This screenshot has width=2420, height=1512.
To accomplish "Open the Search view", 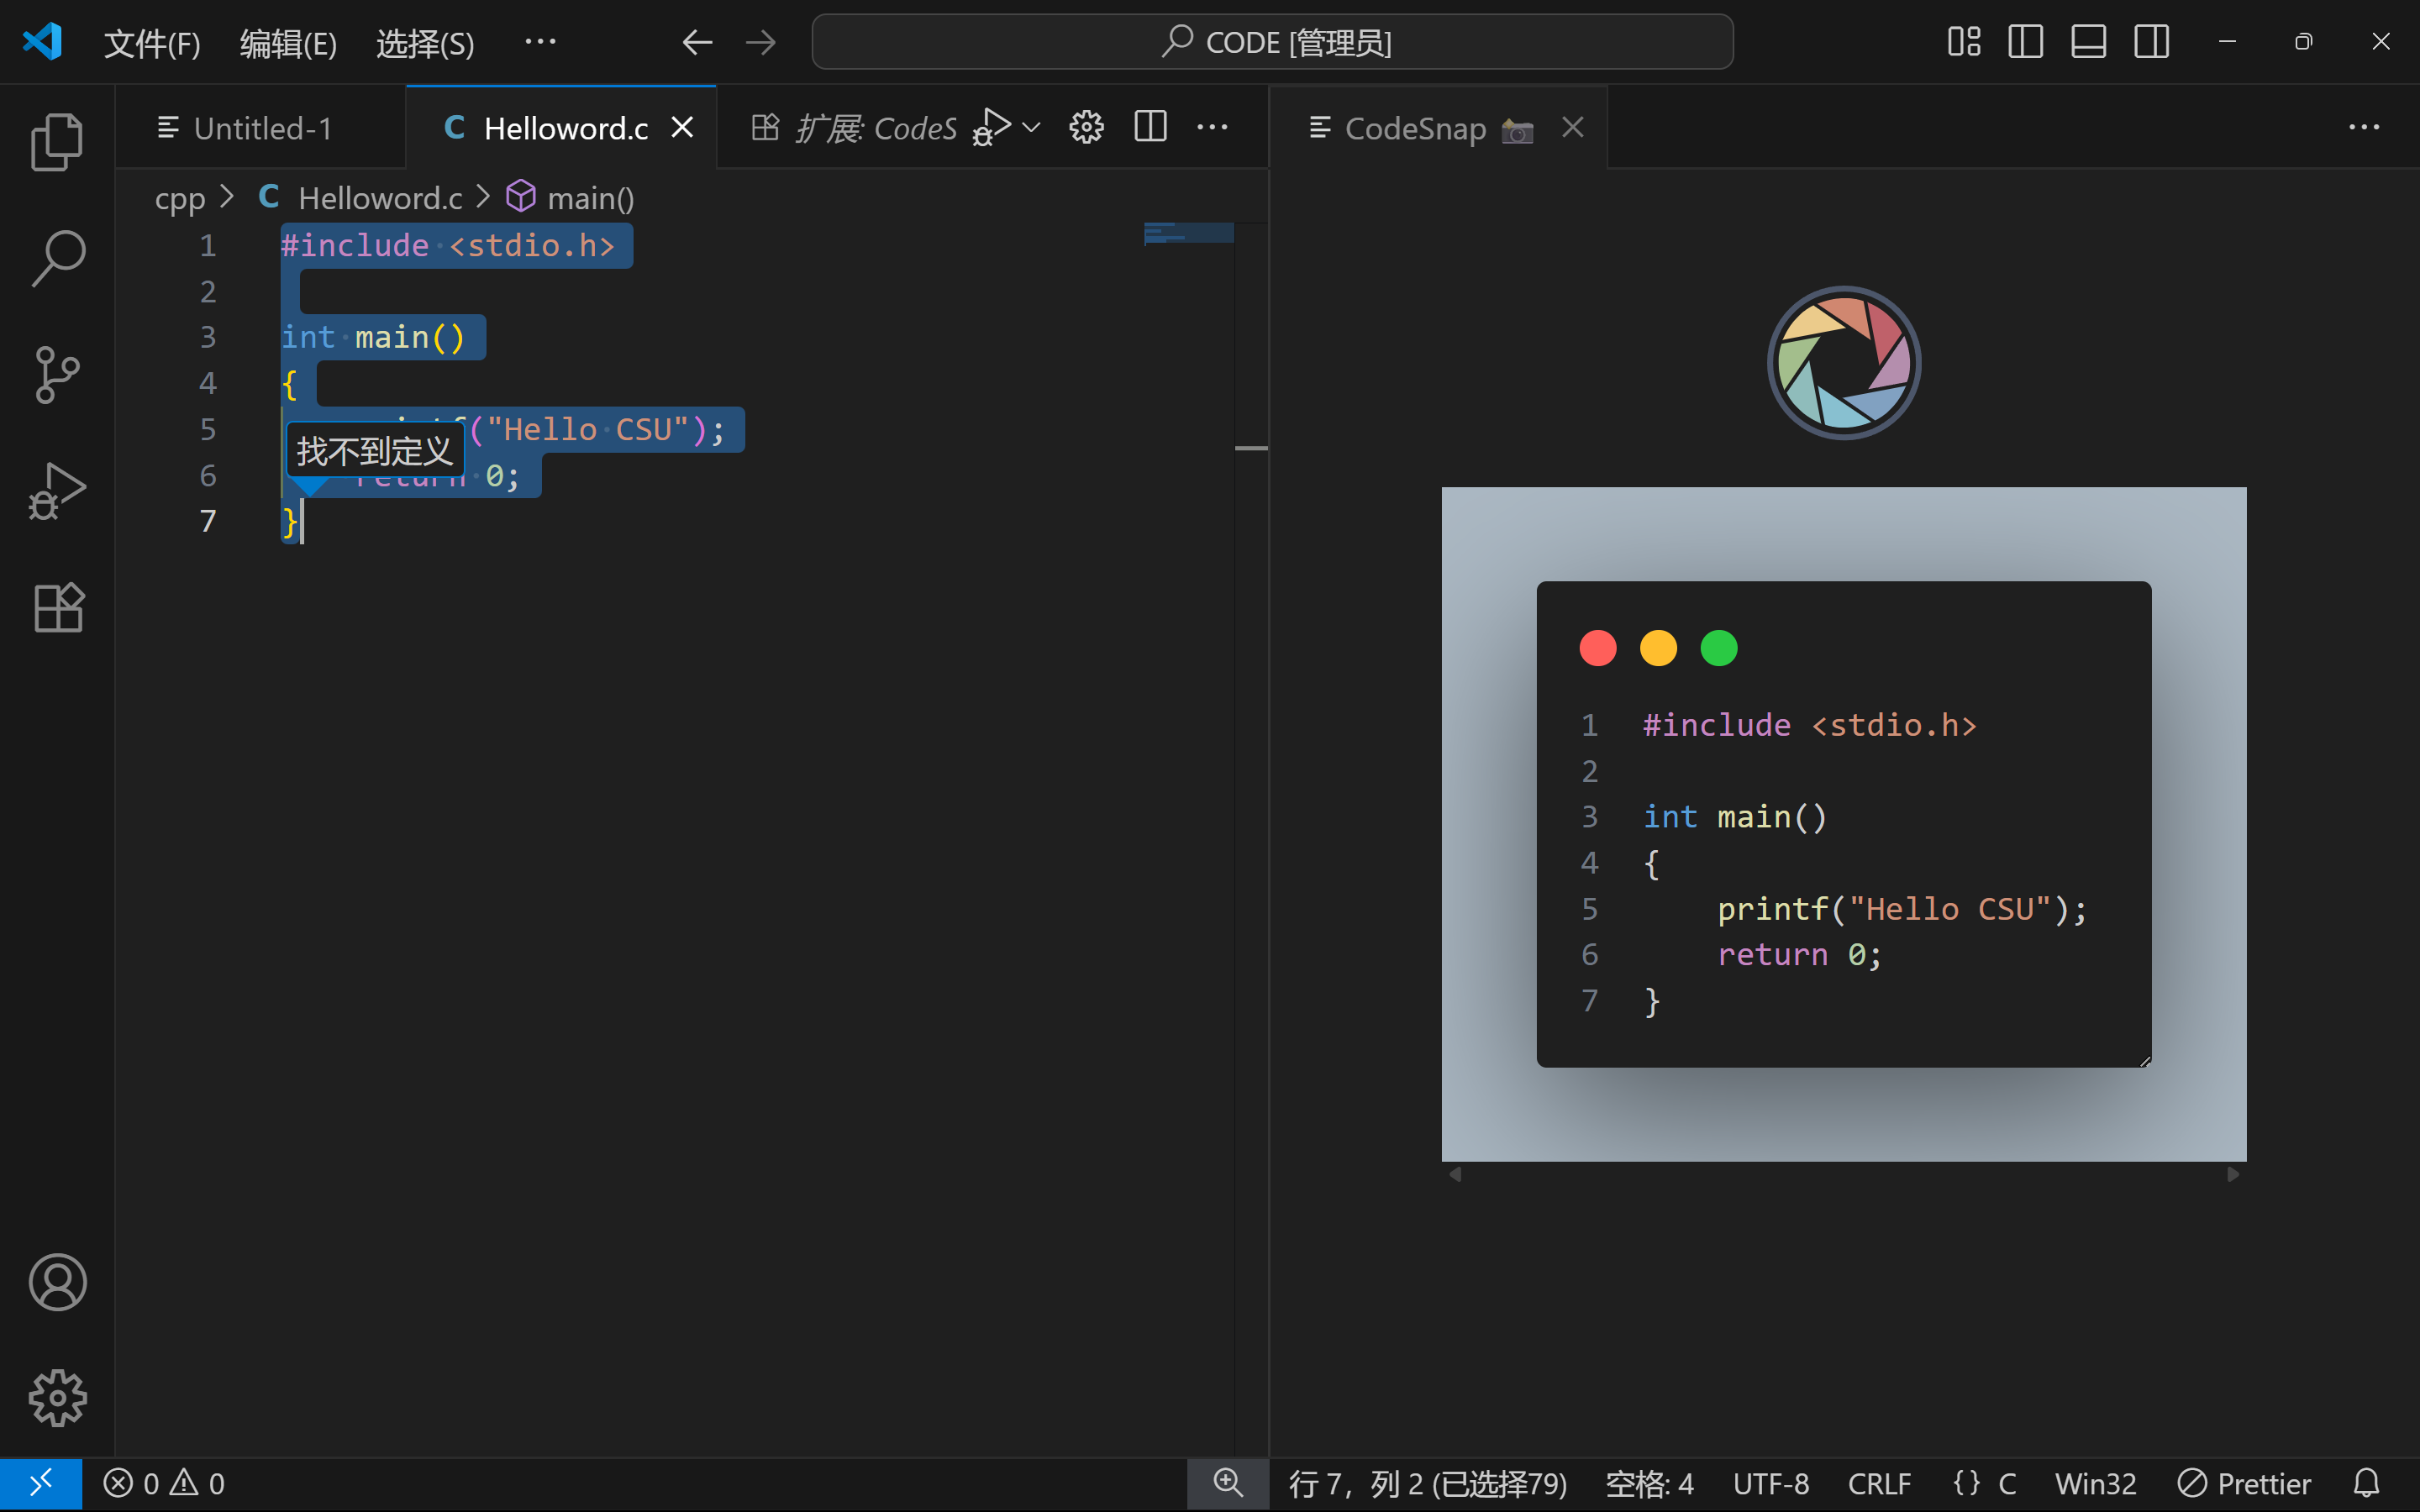I will click(x=57, y=257).
